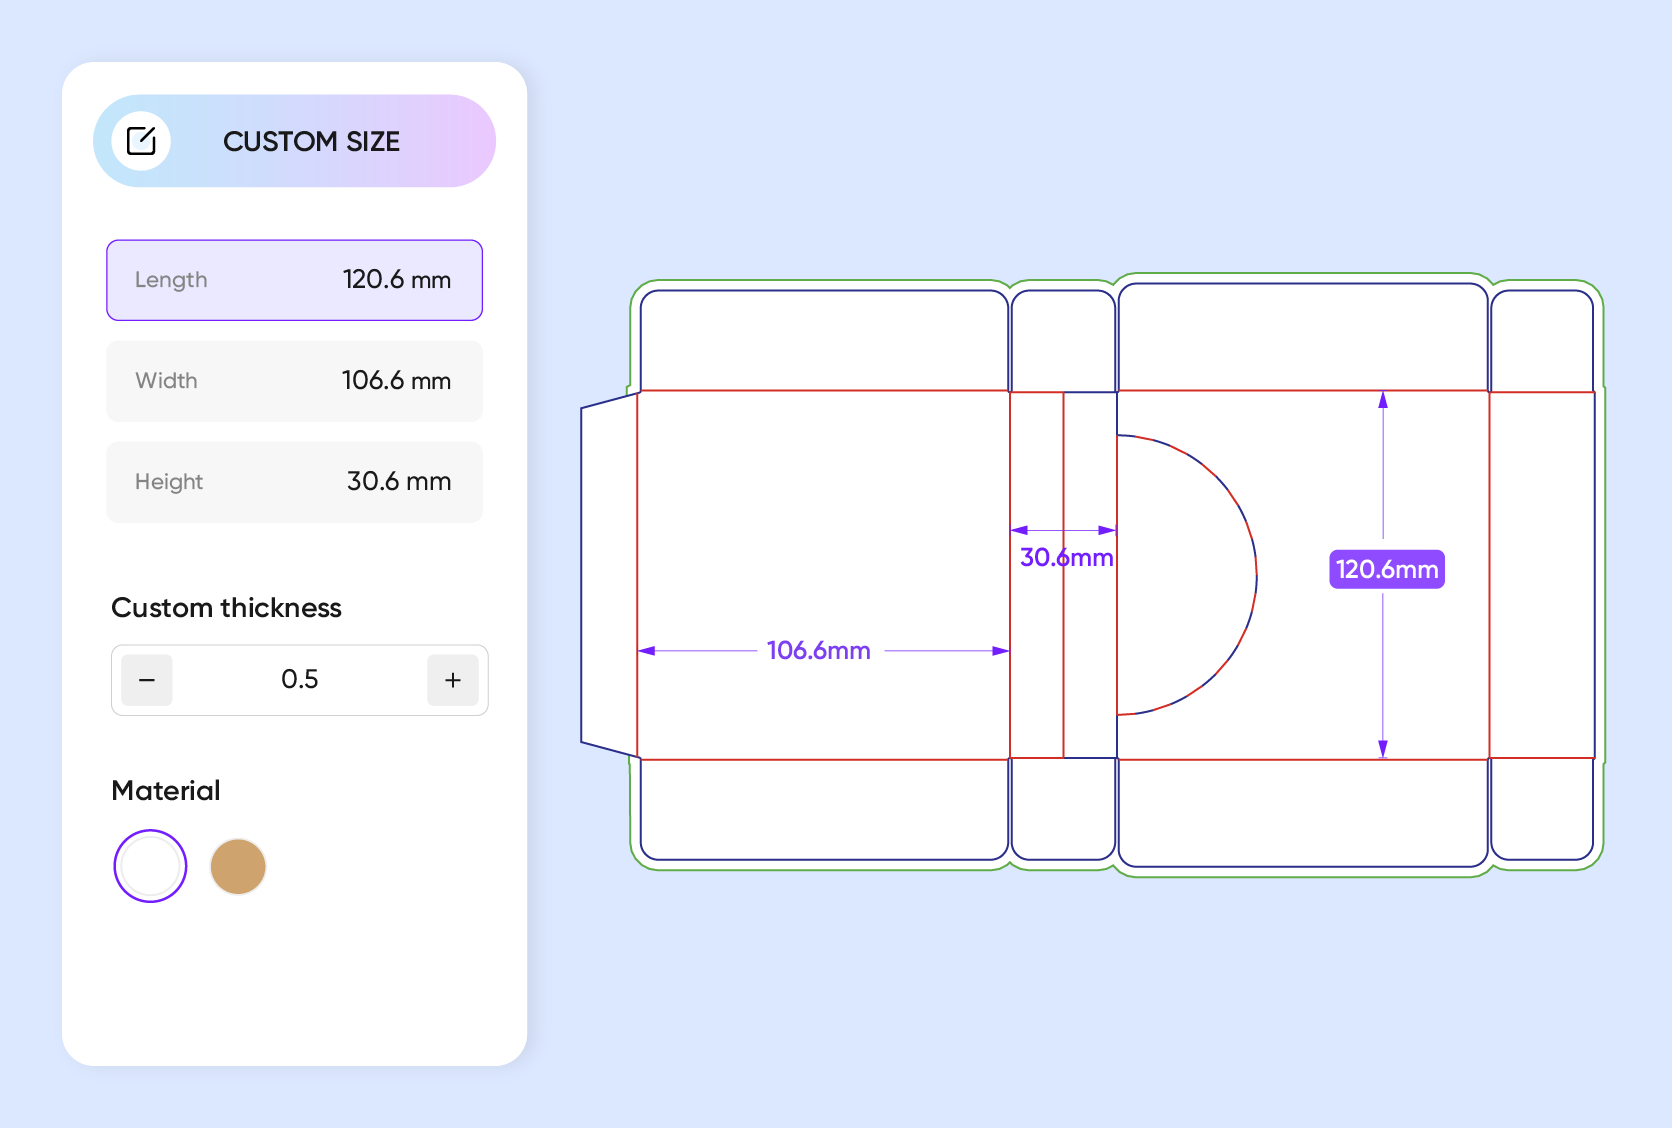Select the Height field showing 30.6 mm
The width and height of the screenshot is (1672, 1128).
294,482
